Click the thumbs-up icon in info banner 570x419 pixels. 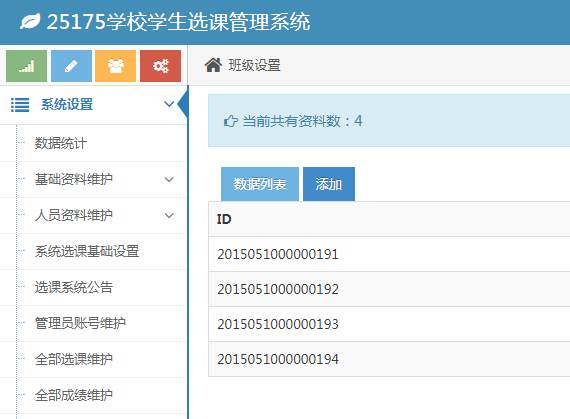pyautogui.click(x=230, y=121)
